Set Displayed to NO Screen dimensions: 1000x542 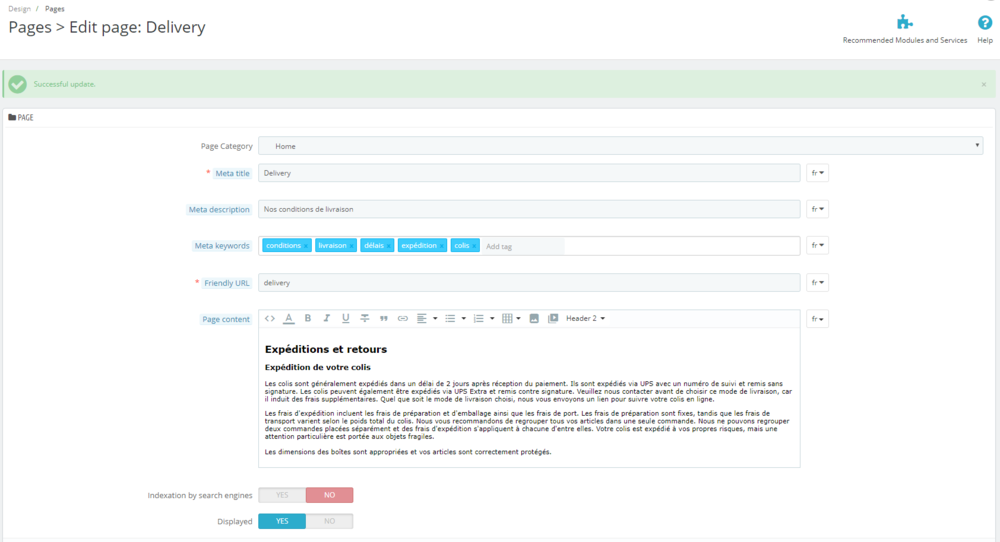(329, 521)
